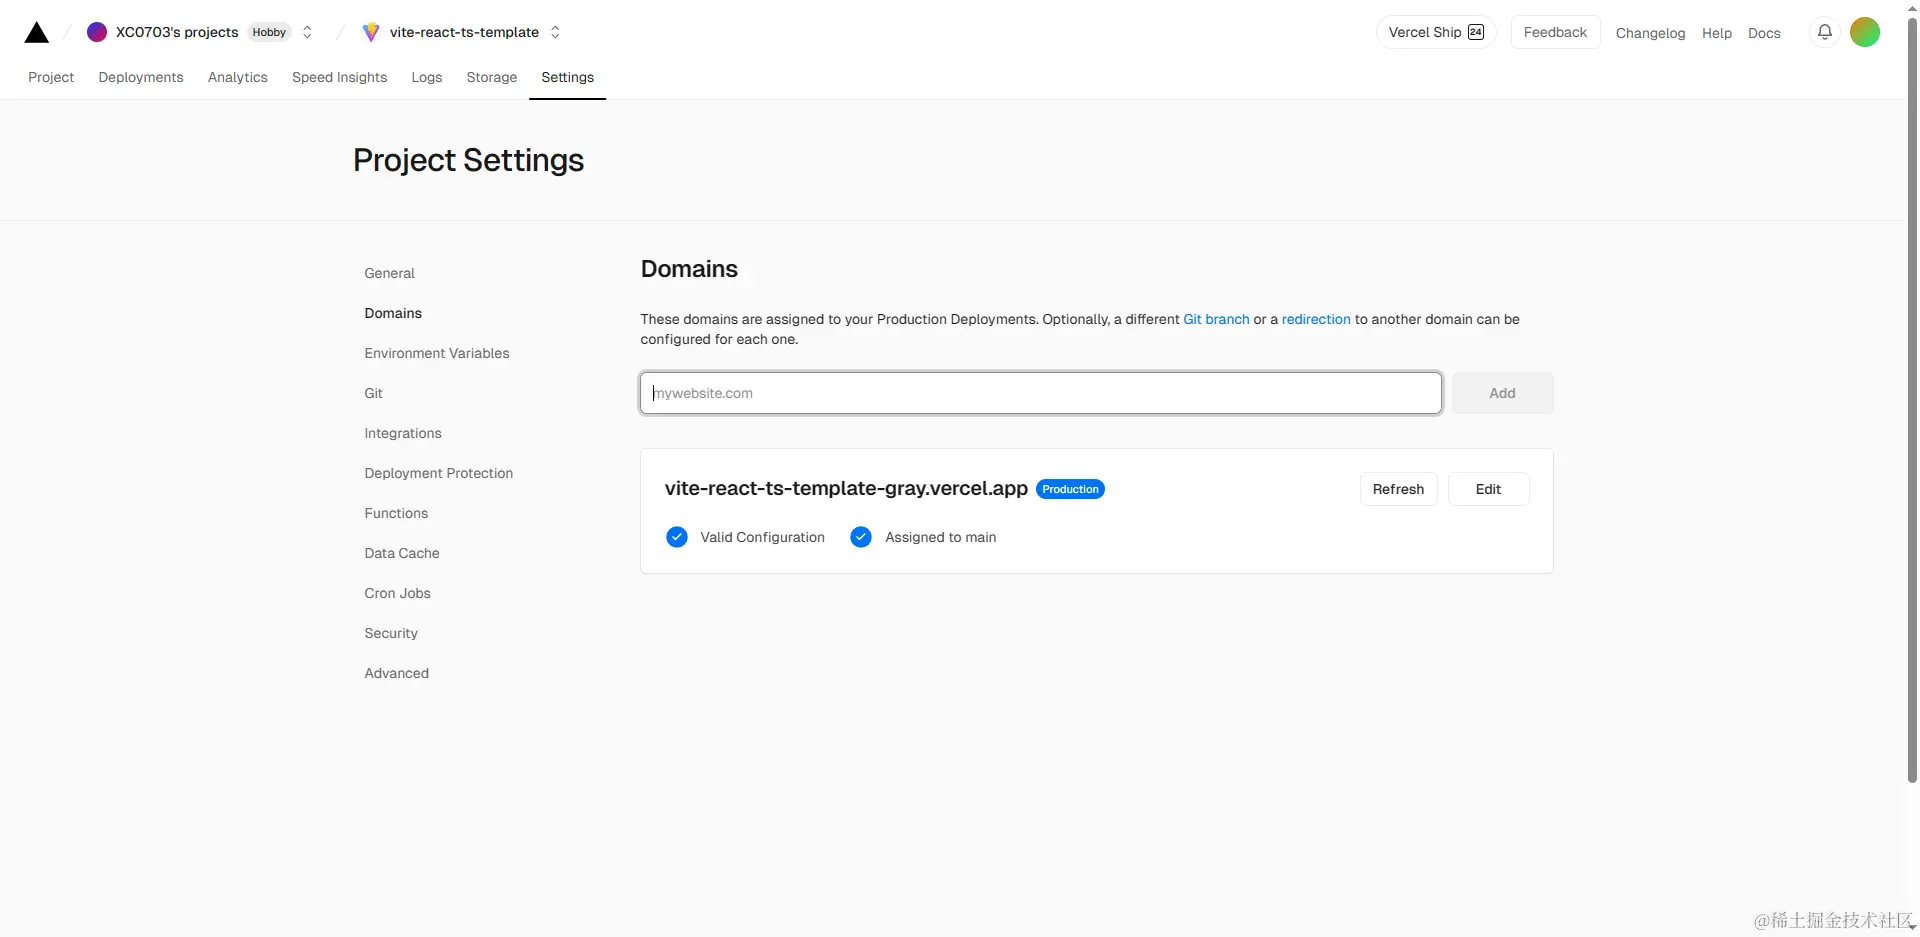Click the vite-react-ts-template breadcrumb name
This screenshot has height=937, width=1920.
[x=464, y=32]
